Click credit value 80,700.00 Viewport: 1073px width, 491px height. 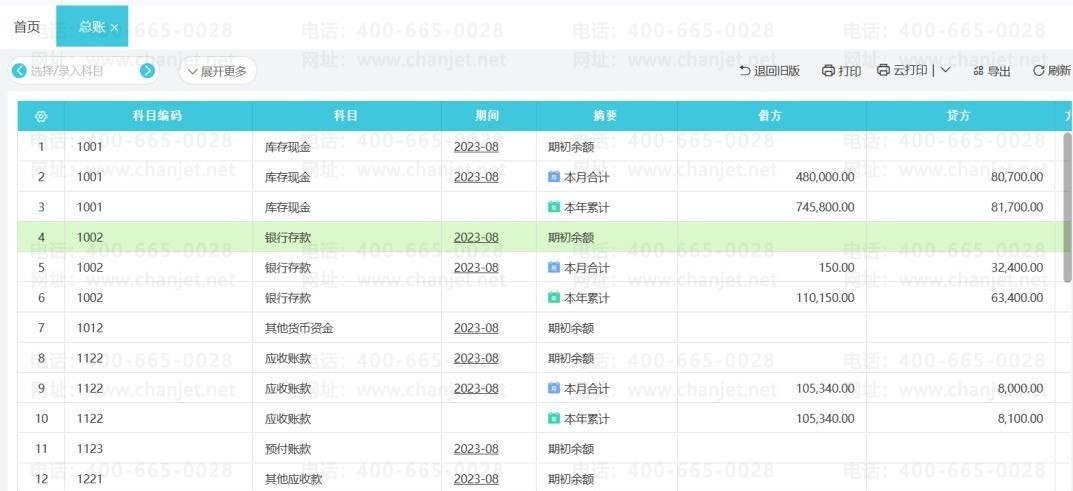(x=1018, y=176)
